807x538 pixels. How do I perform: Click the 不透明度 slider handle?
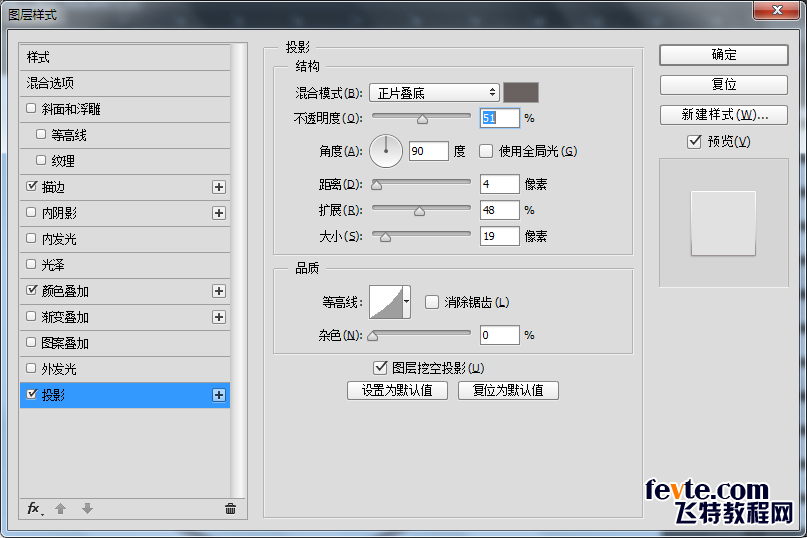[422, 119]
